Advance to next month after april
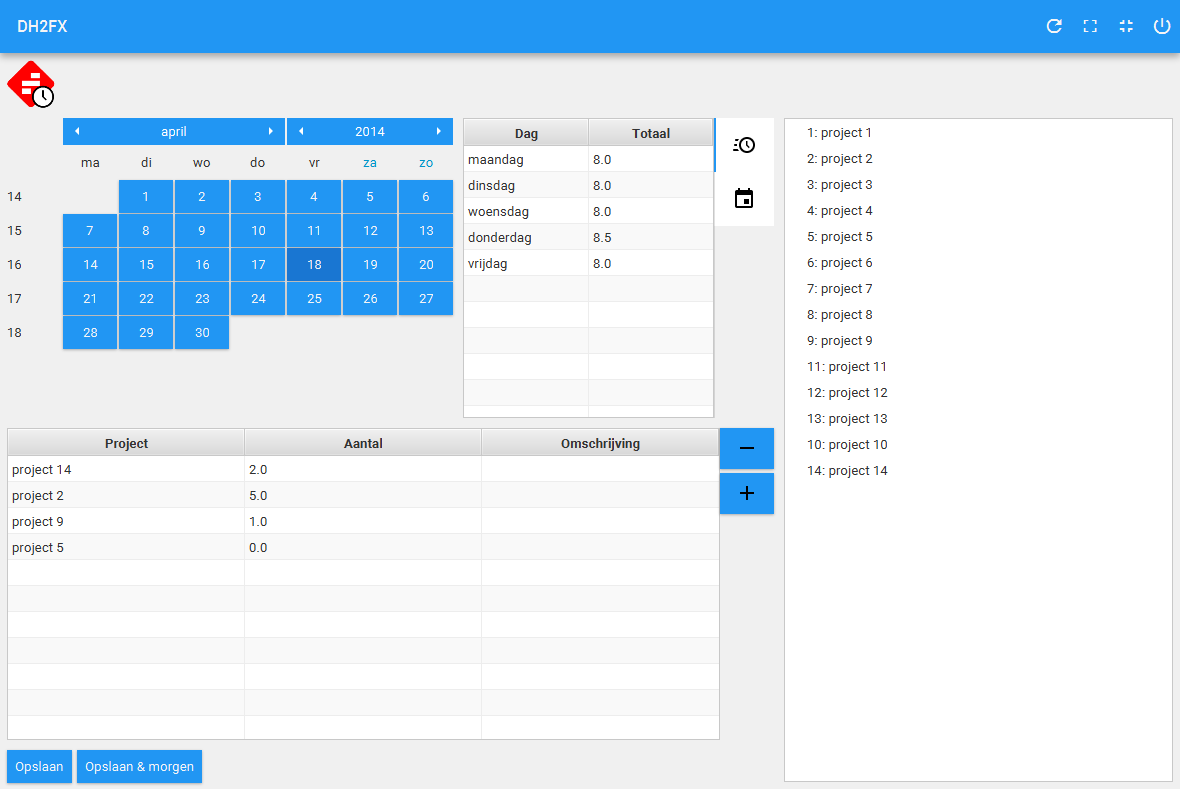Viewport: 1180px width, 789px height. [270, 131]
